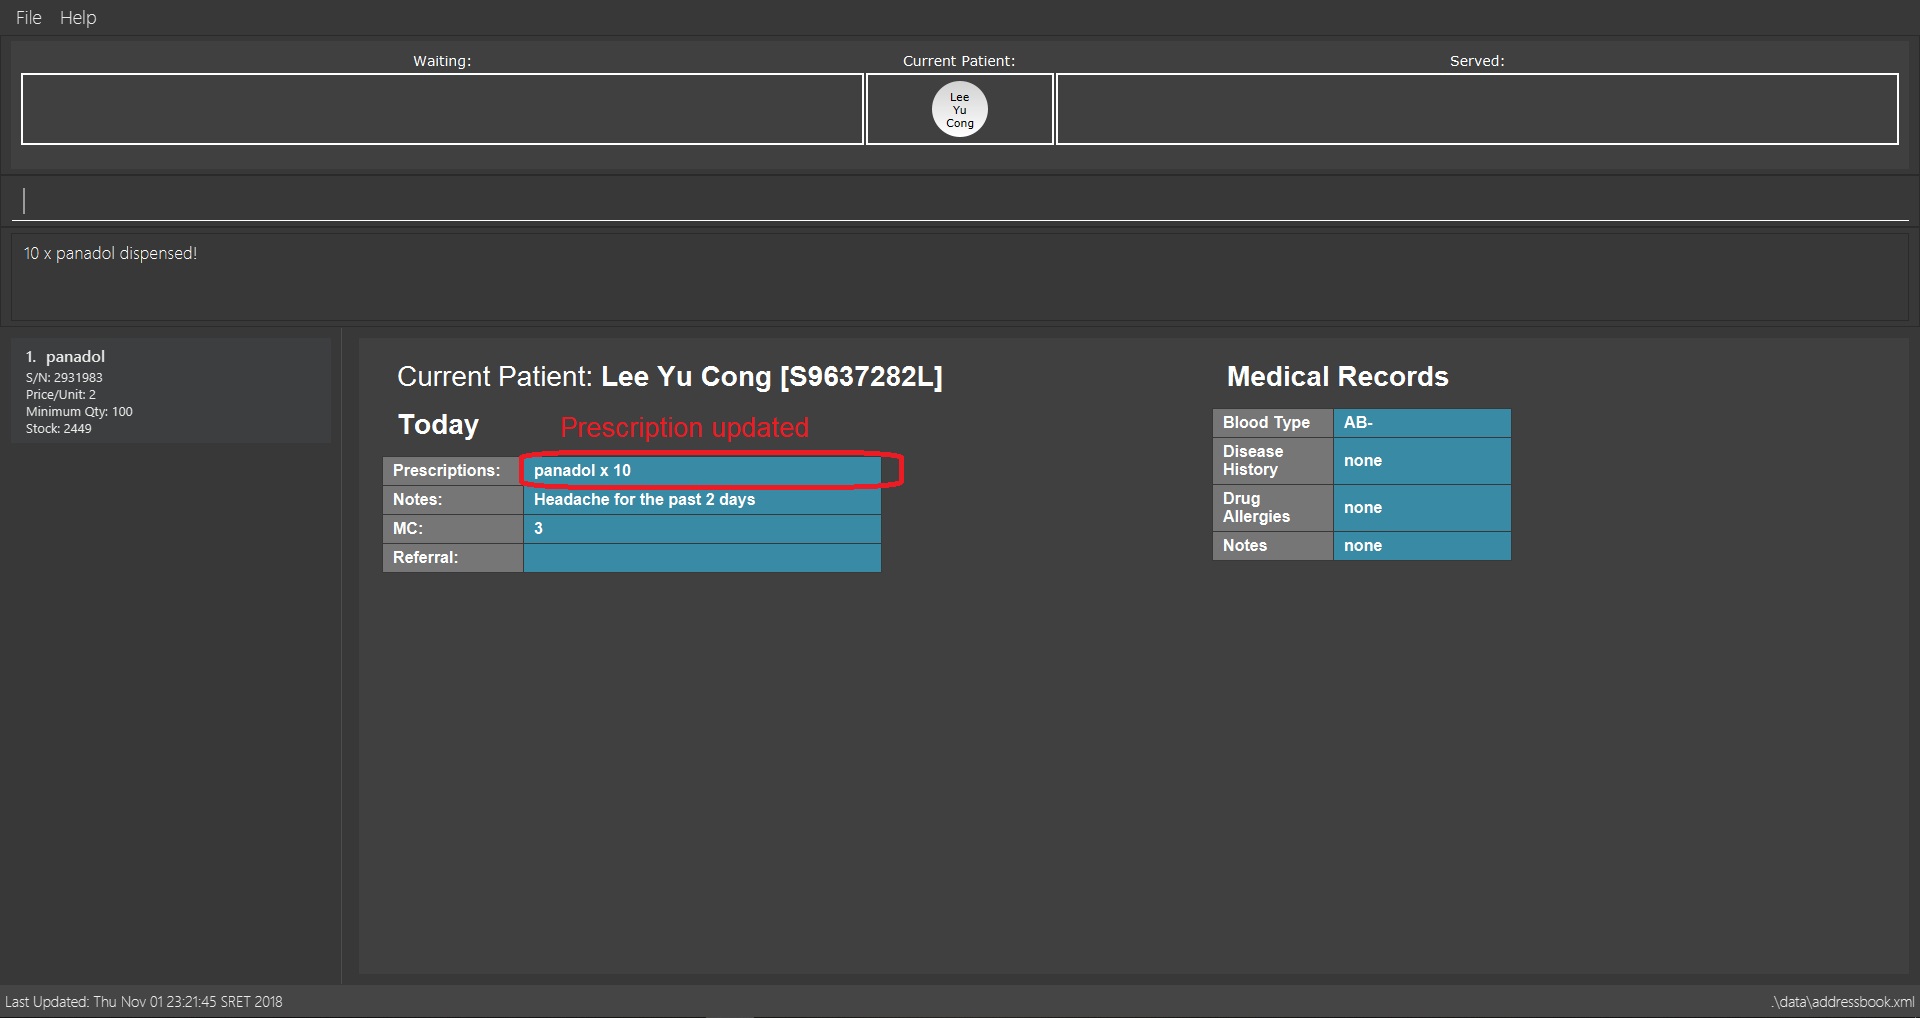Viewport: 1920px width, 1018px height.
Task: Click the '10 x panadol dispensed!' result message
Action: click(x=110, y=253)
